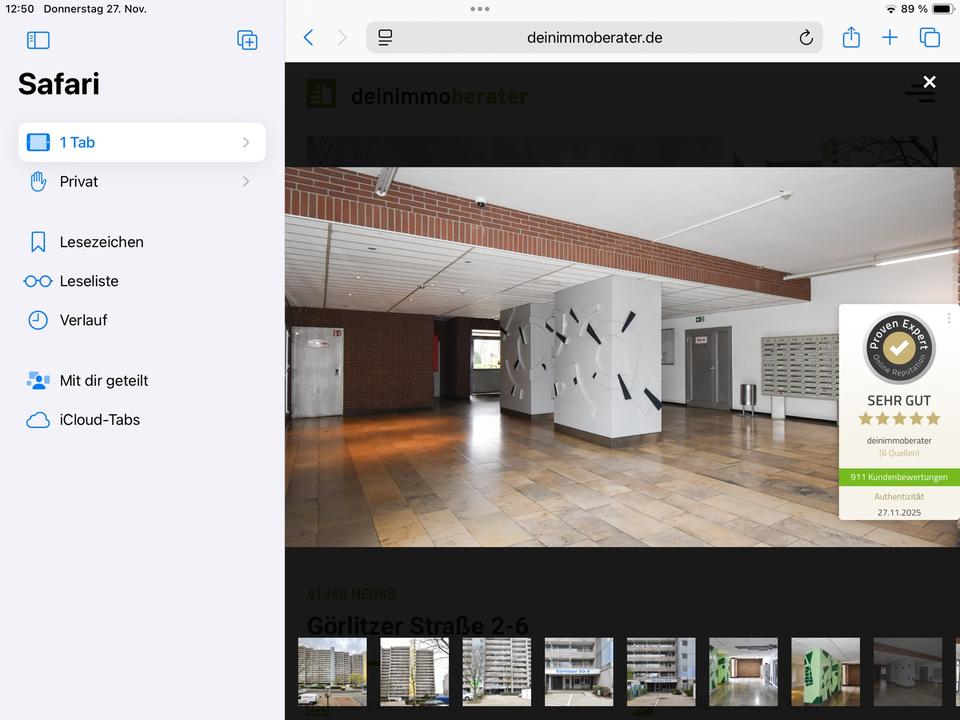
Task: Open the website hamburger menu
Action: (919, 92)
